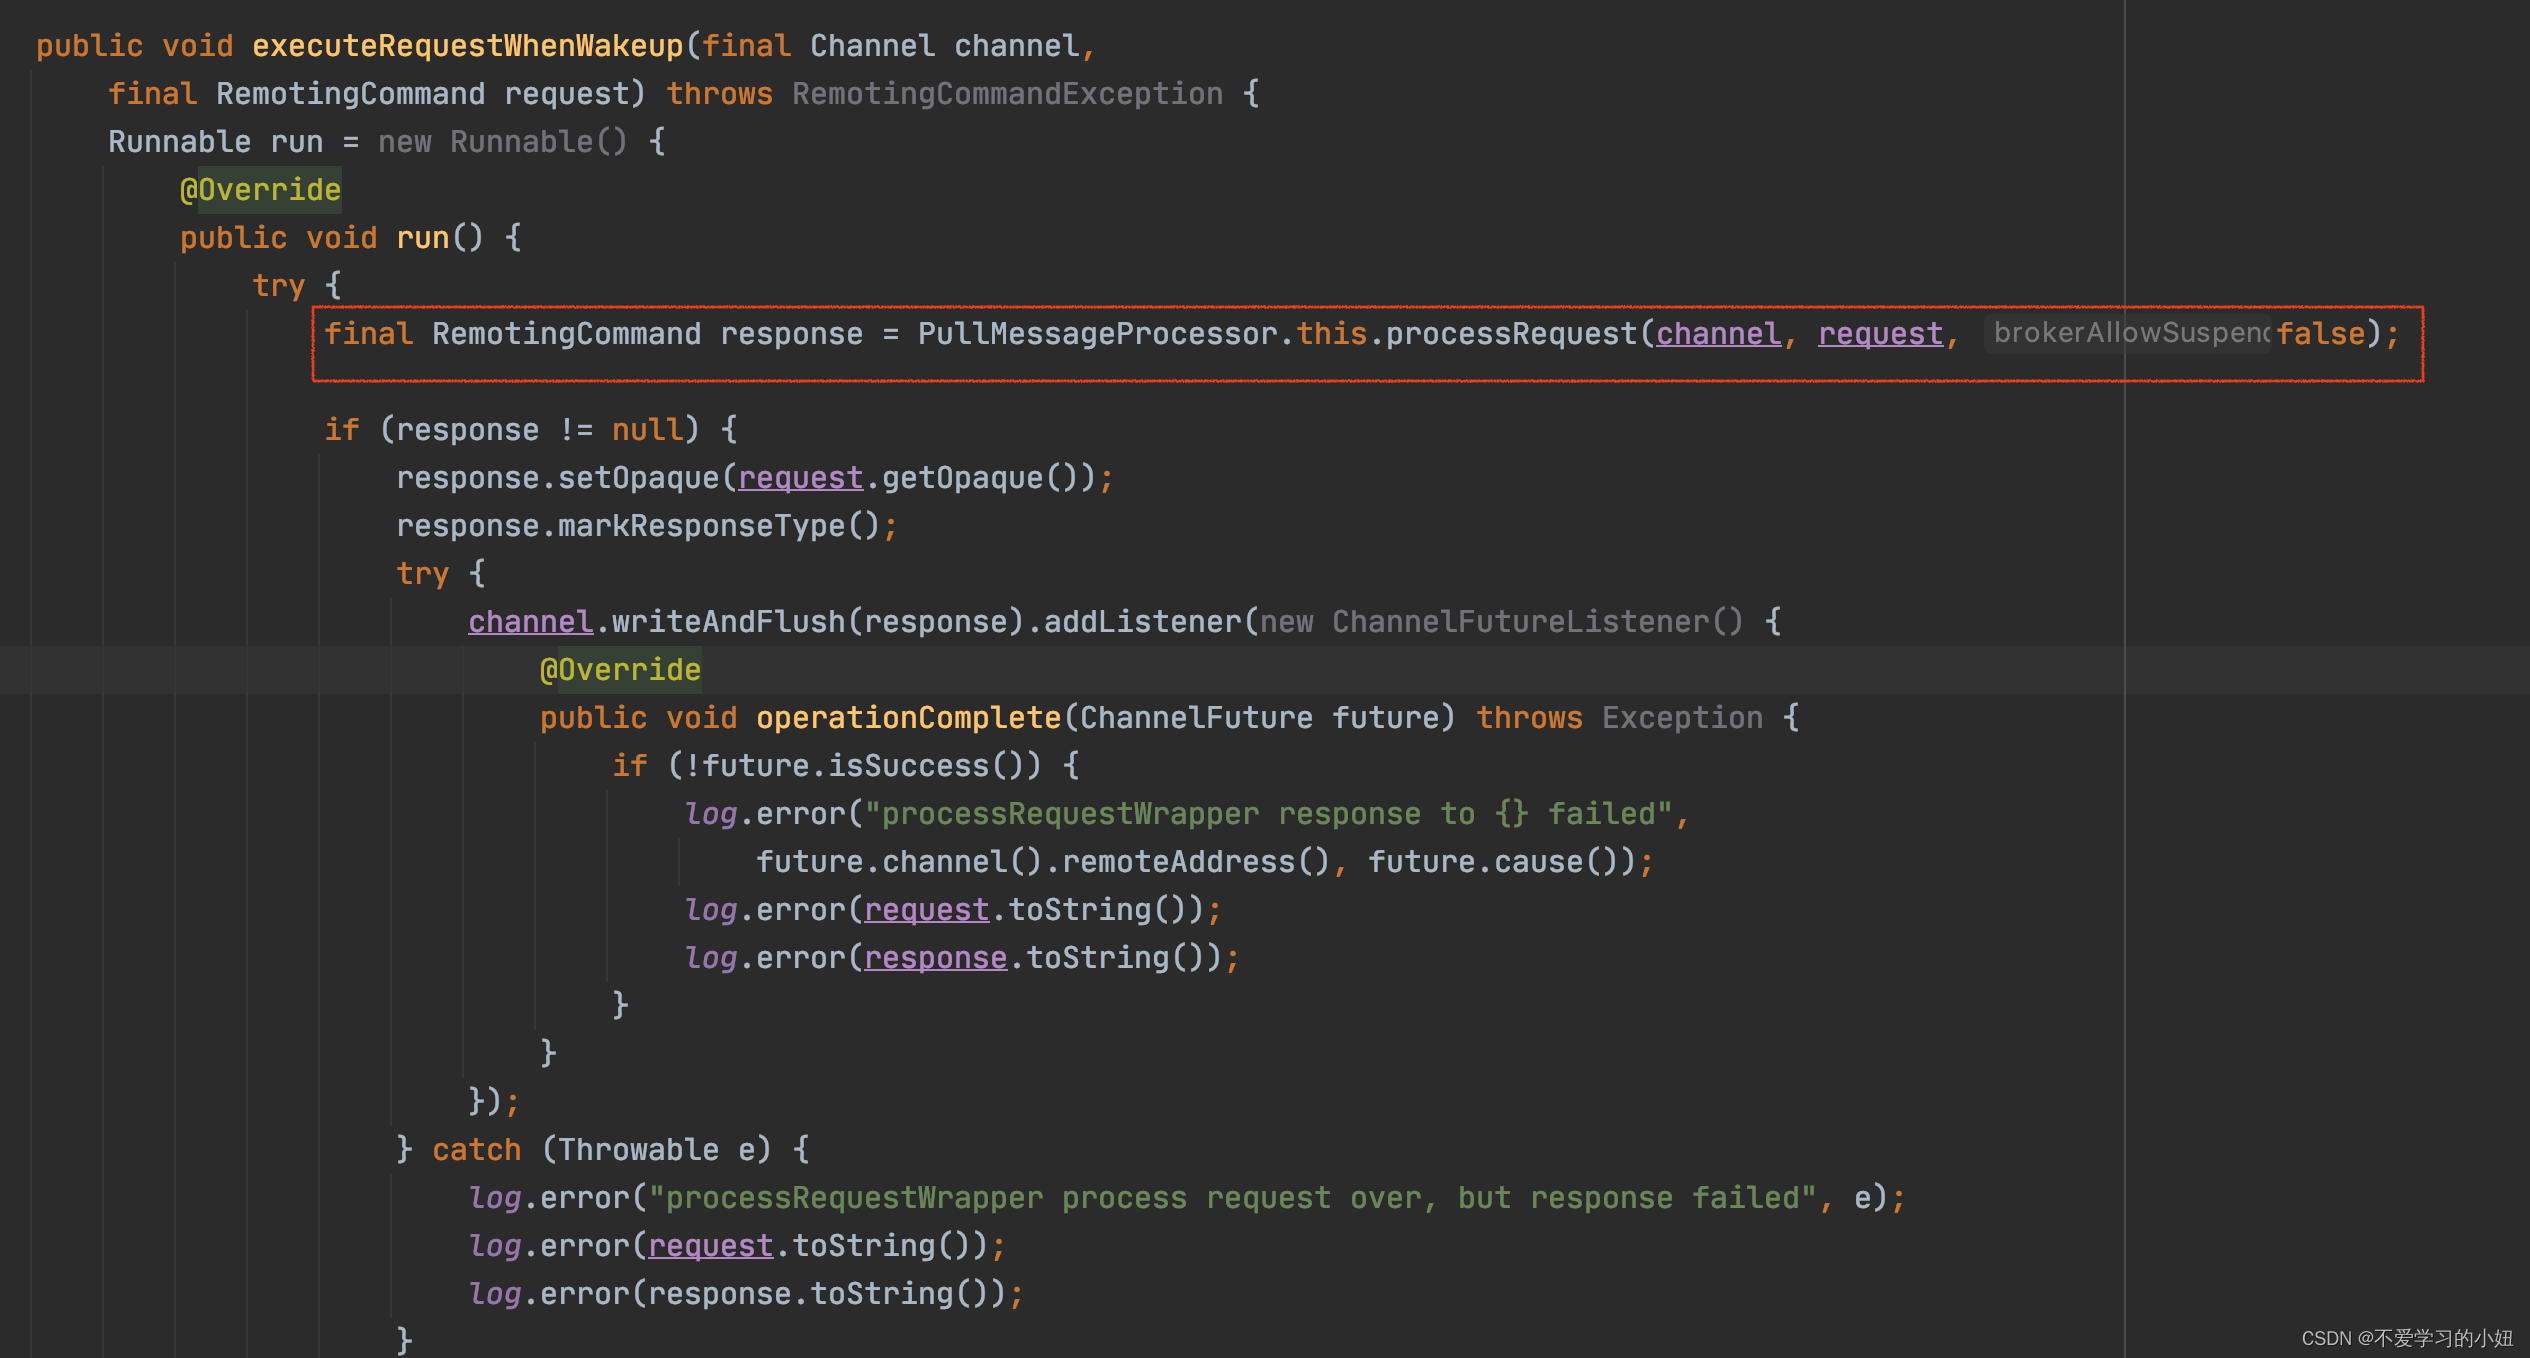Click the 'run' method name in 'public void run()'

point(422,238)
